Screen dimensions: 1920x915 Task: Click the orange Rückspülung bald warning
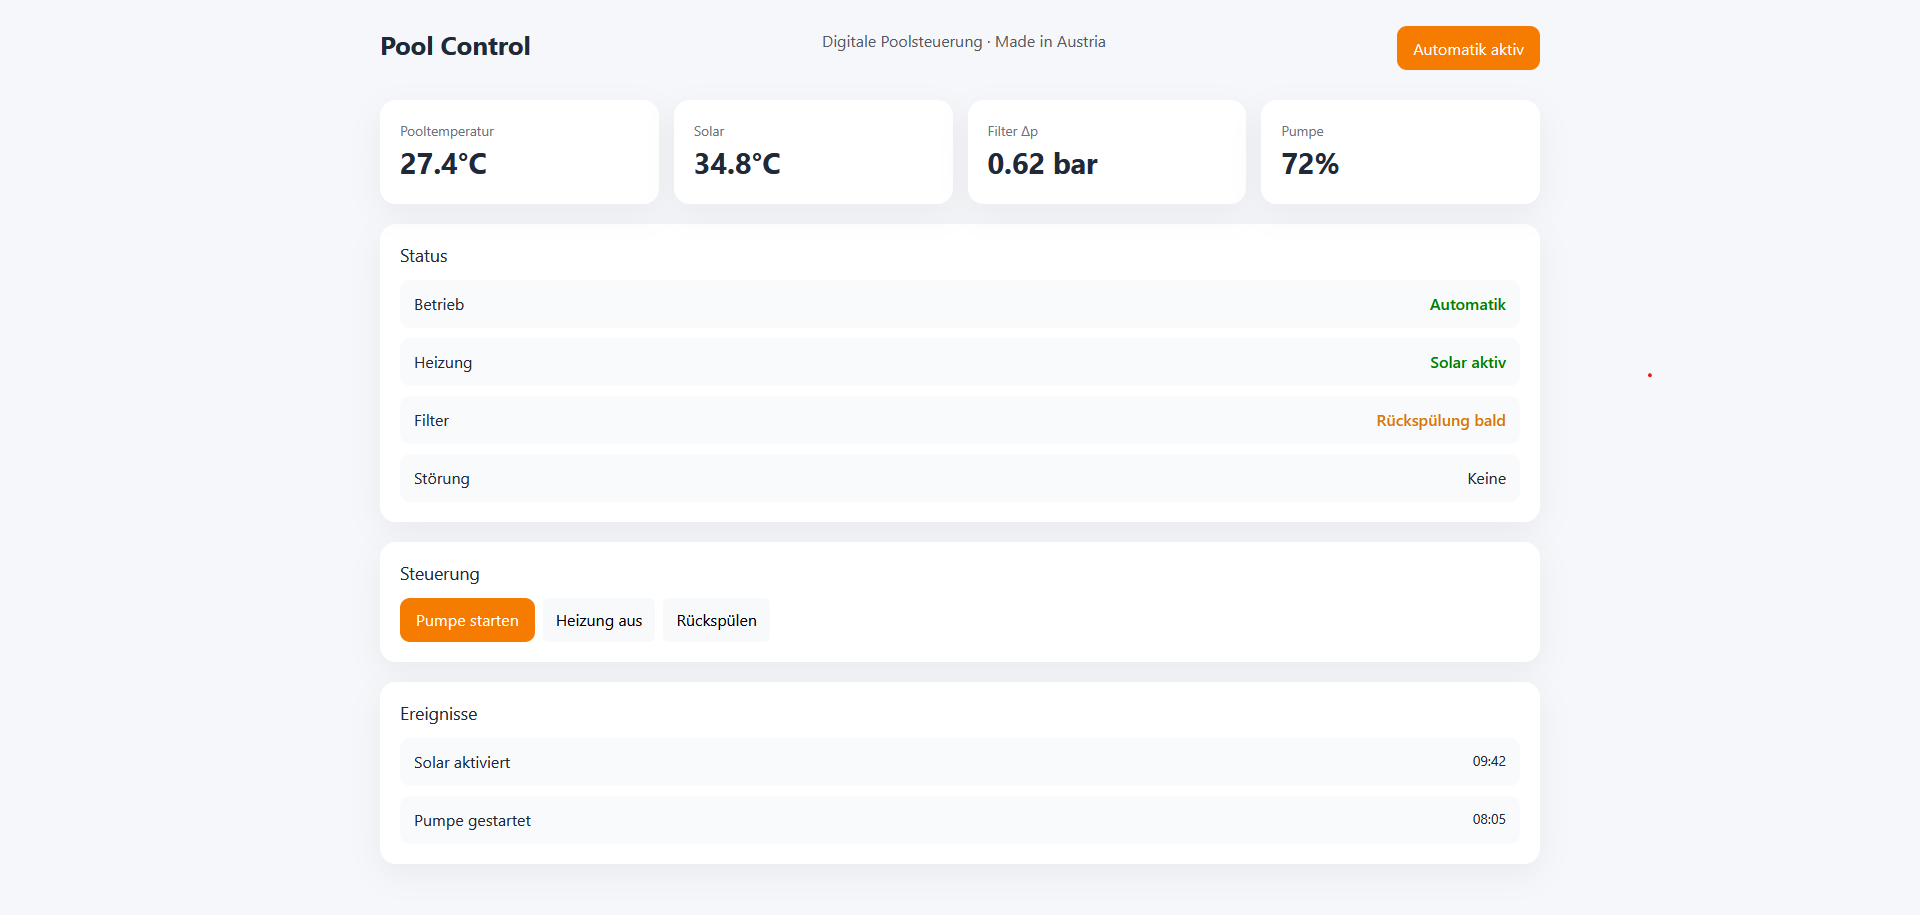(1440, 420)
